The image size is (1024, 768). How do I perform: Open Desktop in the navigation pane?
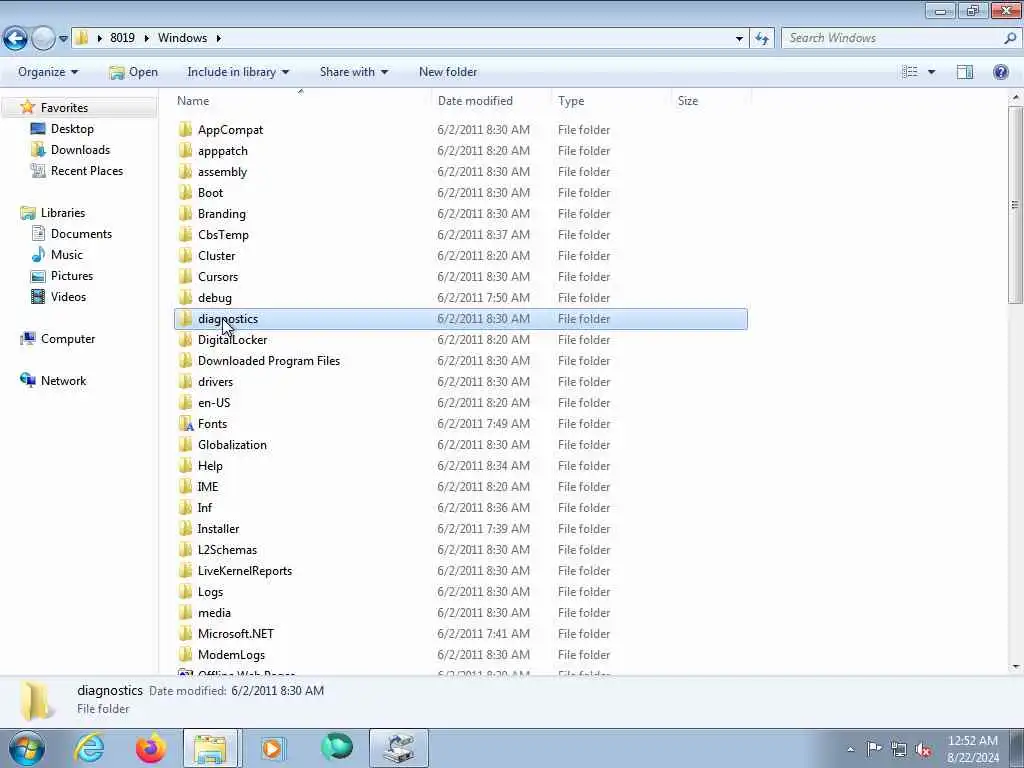pos(72,129)
